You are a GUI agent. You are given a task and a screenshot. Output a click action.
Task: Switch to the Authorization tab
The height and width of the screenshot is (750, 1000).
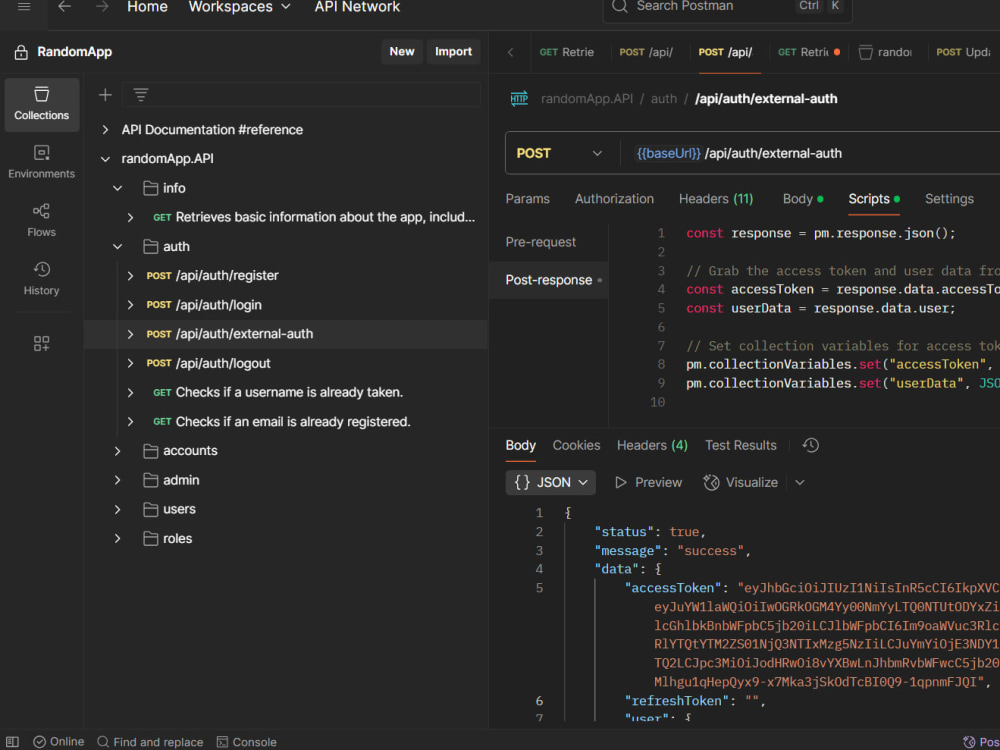pyautogui.click(x=614, y=199)
